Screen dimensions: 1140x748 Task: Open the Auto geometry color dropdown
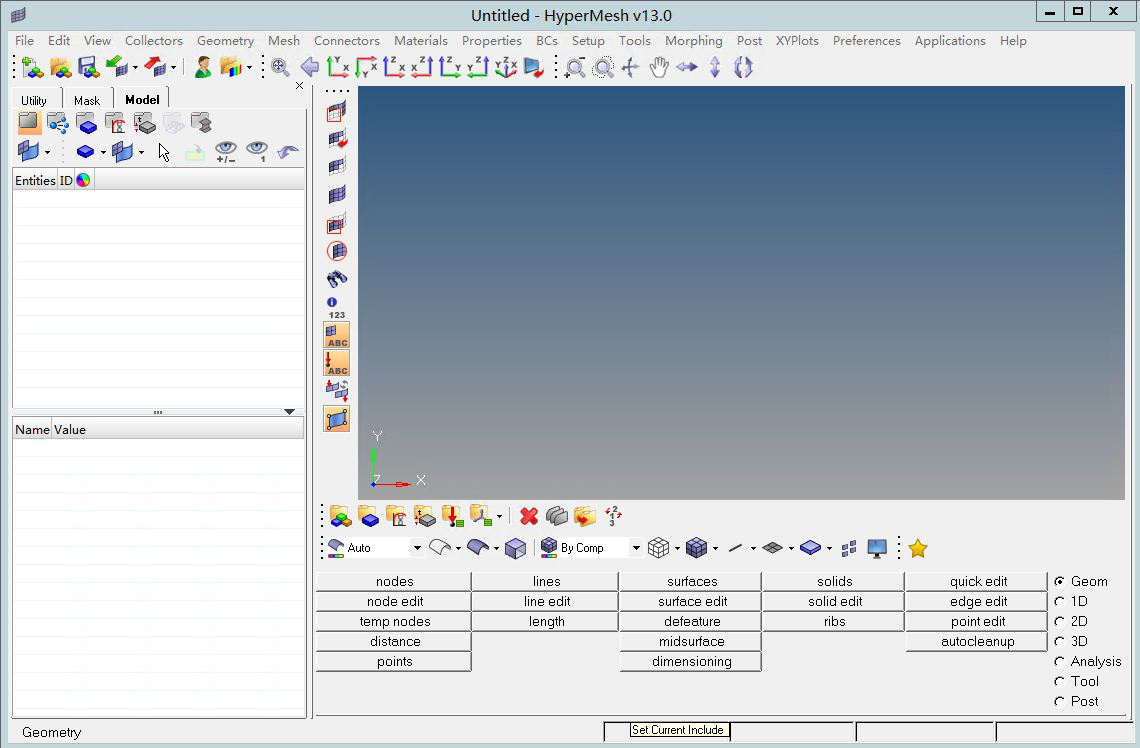pyautogui.click(x=417, y=548)
